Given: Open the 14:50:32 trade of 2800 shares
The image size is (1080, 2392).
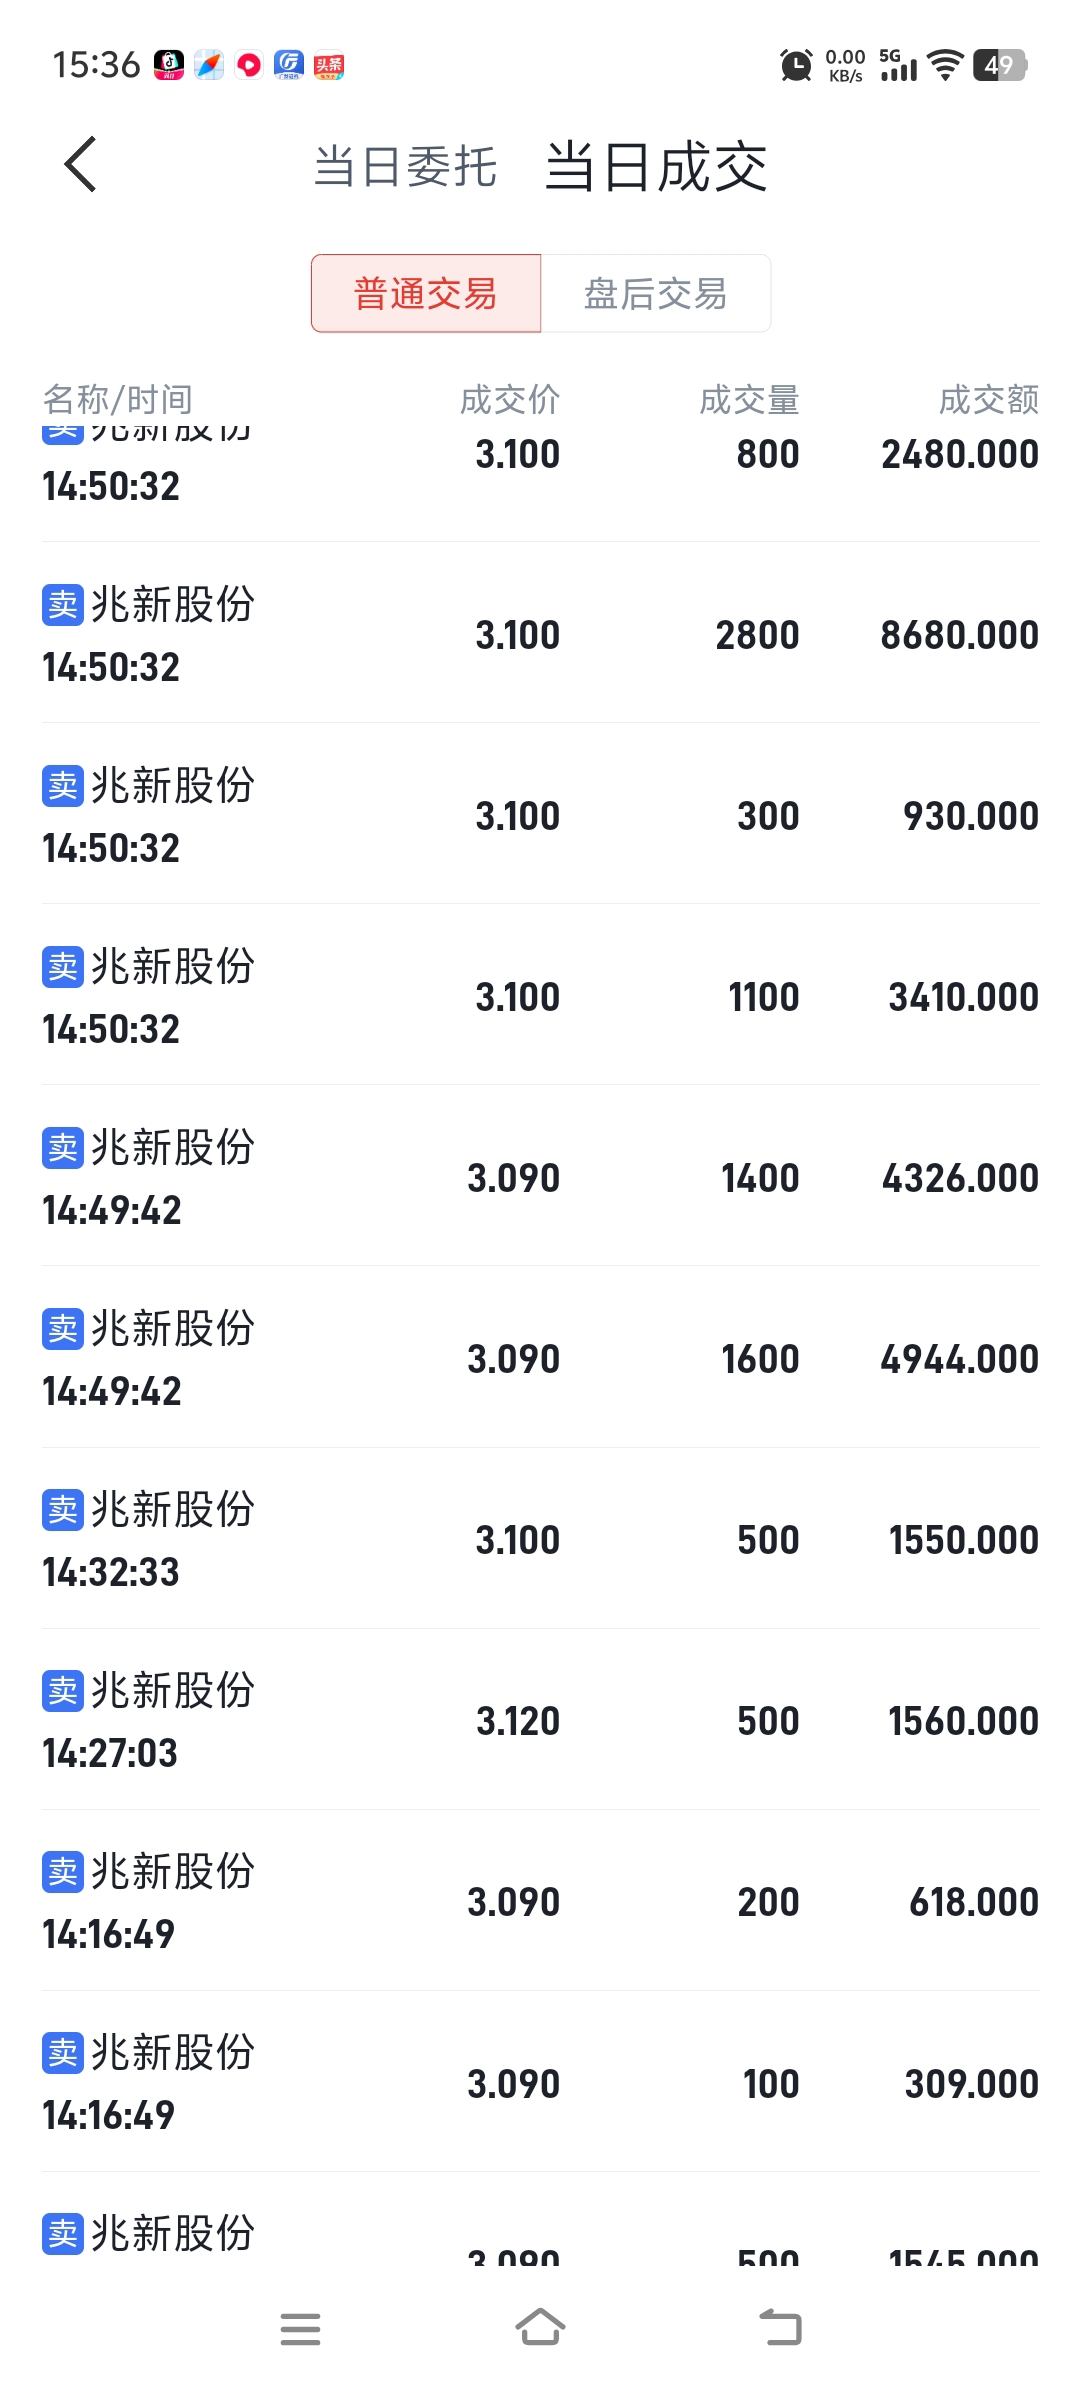Looking at the screenshot, I should pos(540,635).
